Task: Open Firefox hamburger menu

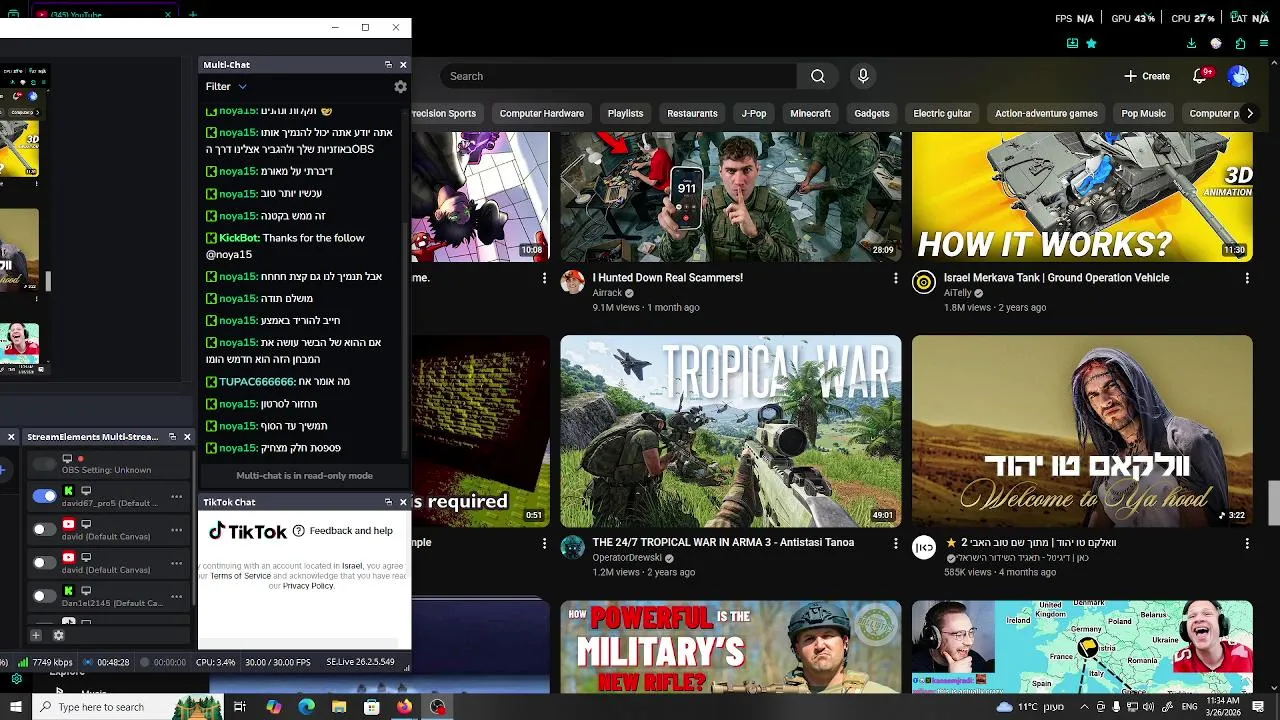Action: click(x=1265, y=44)
